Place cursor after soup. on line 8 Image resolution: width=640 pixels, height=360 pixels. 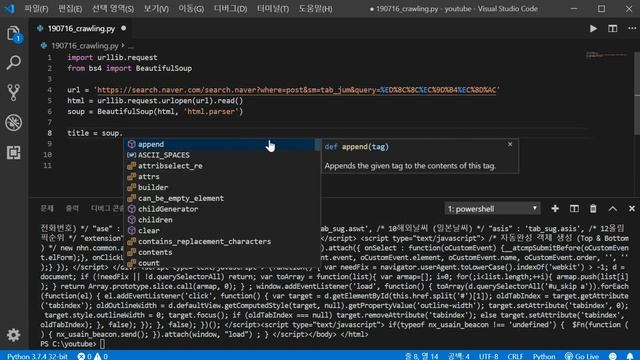[122, 133]
